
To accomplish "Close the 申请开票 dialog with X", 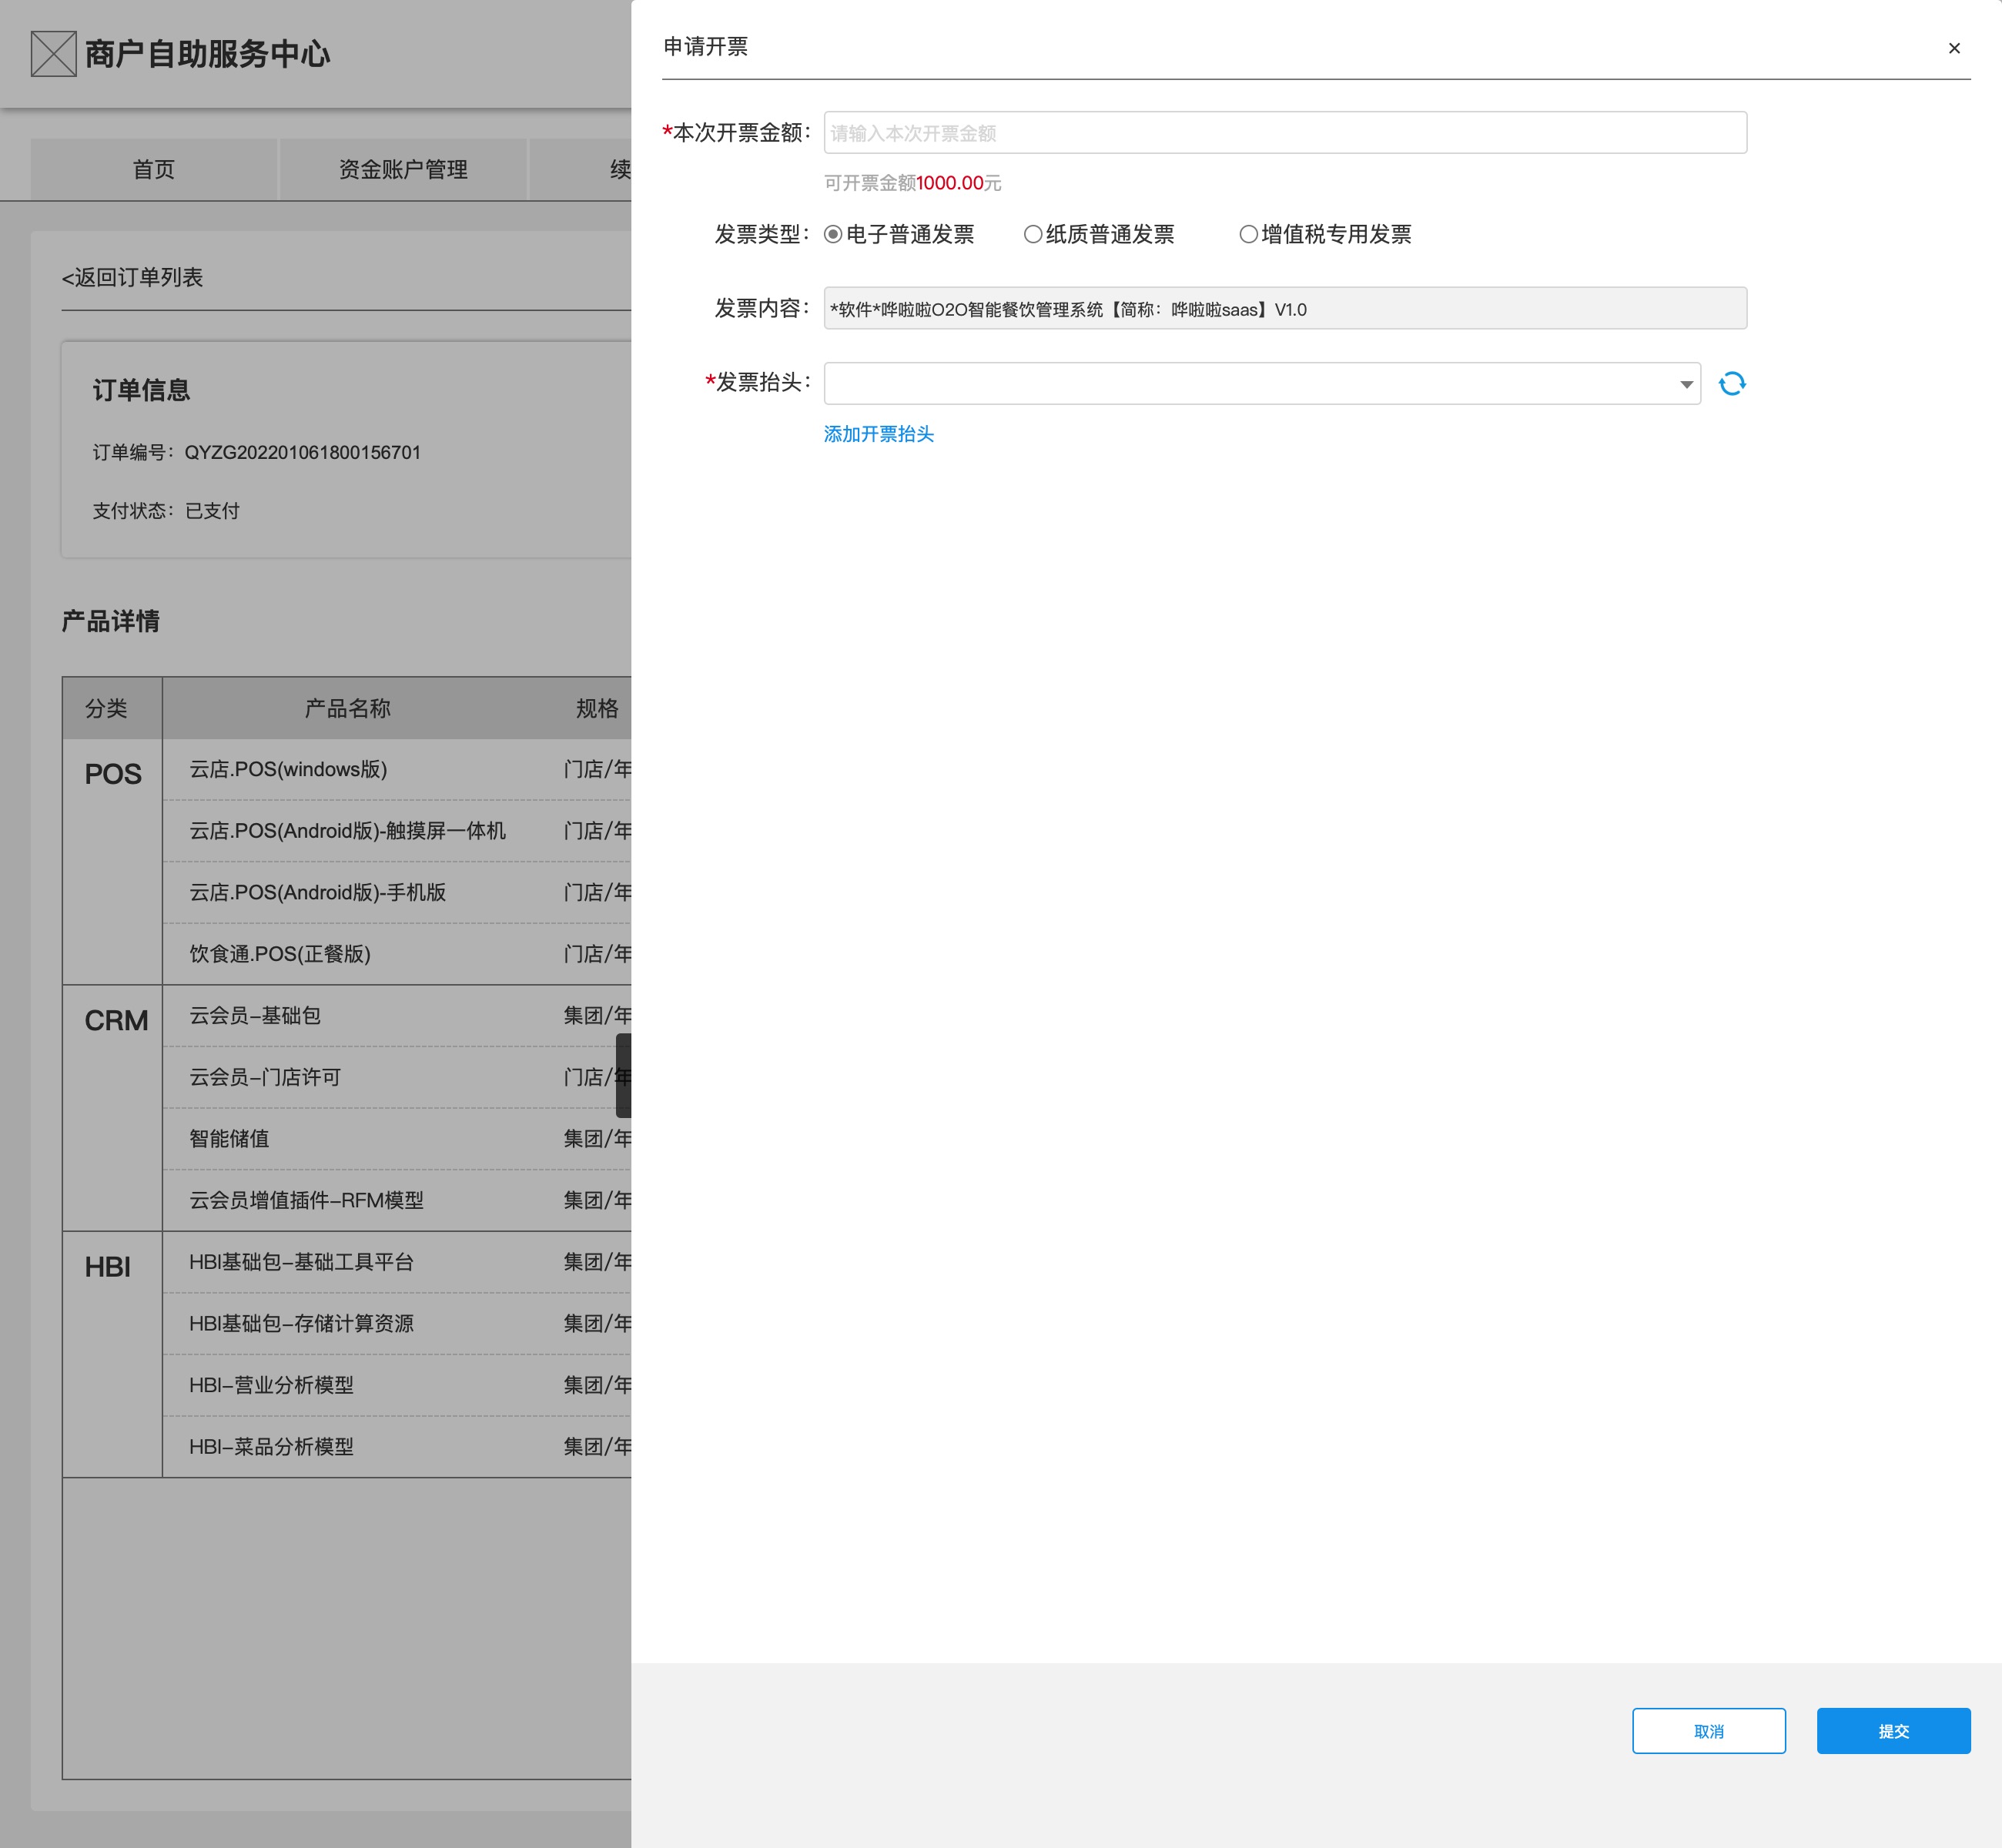I will point(1954,48).
